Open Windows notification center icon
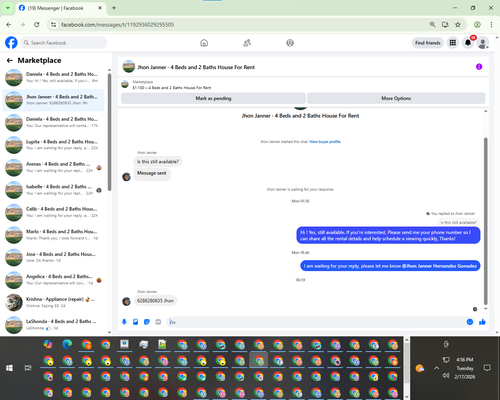 click(487, 368)
